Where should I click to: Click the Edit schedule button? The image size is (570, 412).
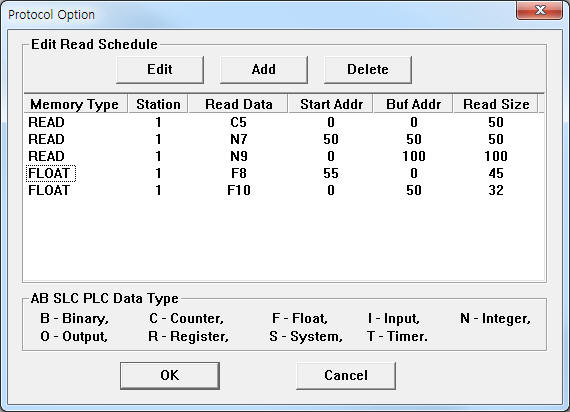160,69
